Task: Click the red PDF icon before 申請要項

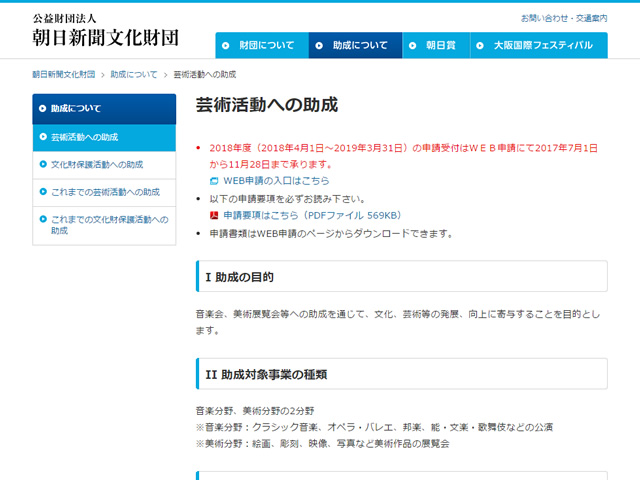Action: click(214, 215)
